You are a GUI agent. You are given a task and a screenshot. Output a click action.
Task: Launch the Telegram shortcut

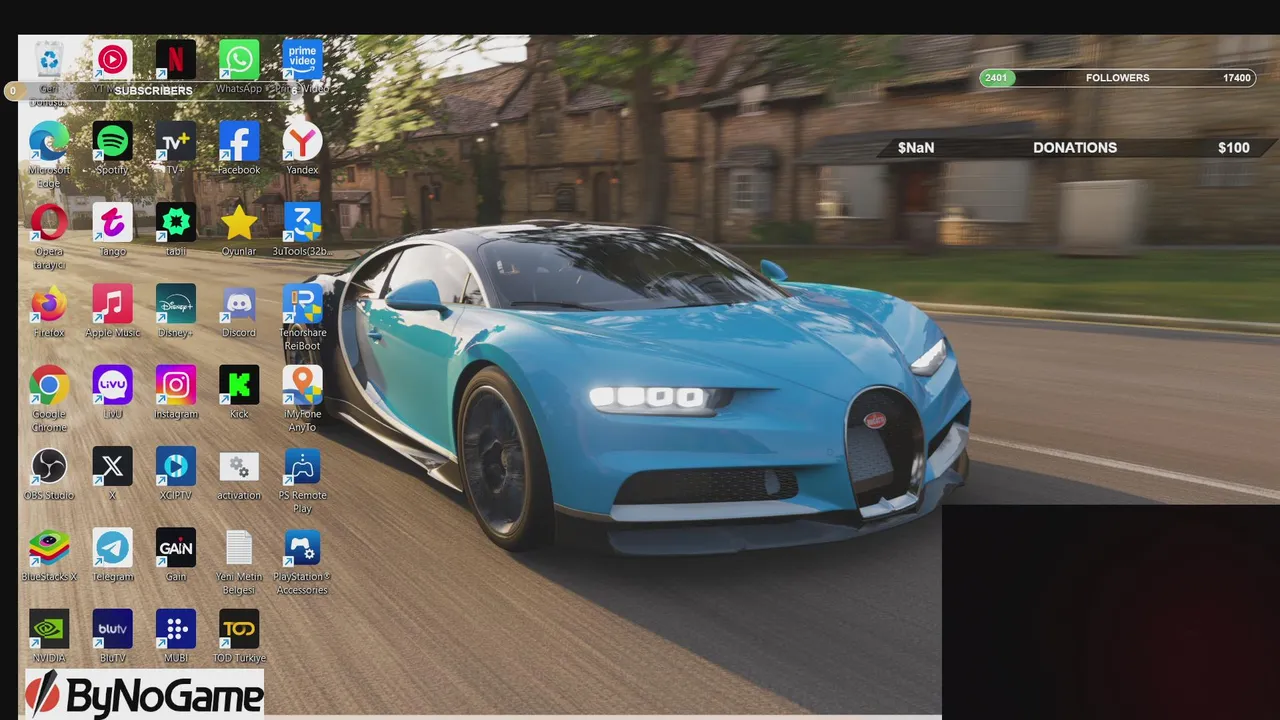click(113, 547)
